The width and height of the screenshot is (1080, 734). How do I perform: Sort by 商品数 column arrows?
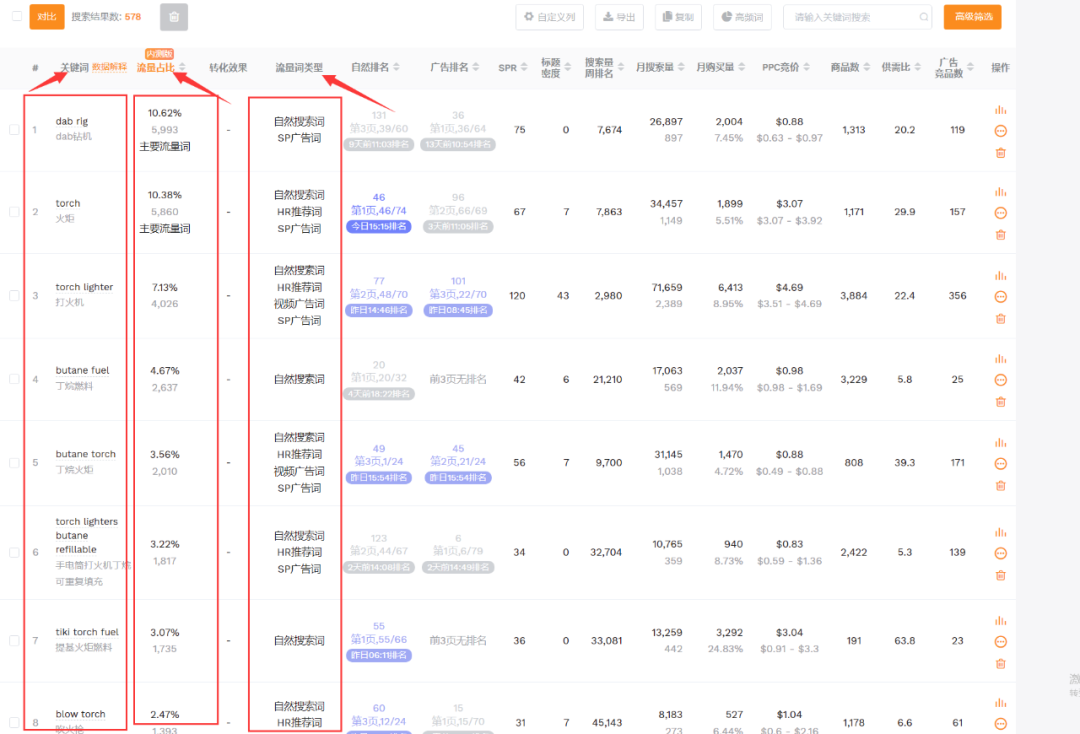[866, 67]
